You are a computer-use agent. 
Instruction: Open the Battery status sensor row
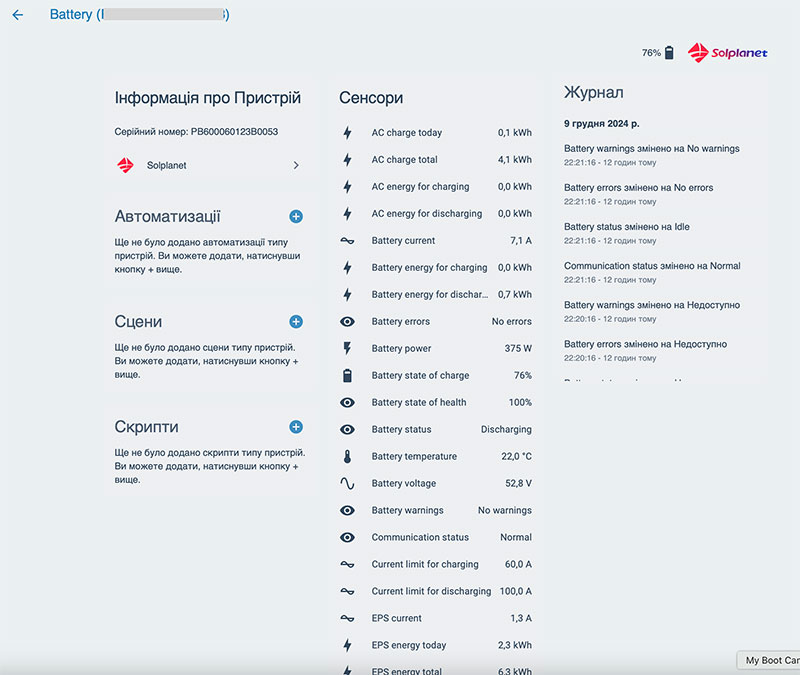(x=437, y=430)
